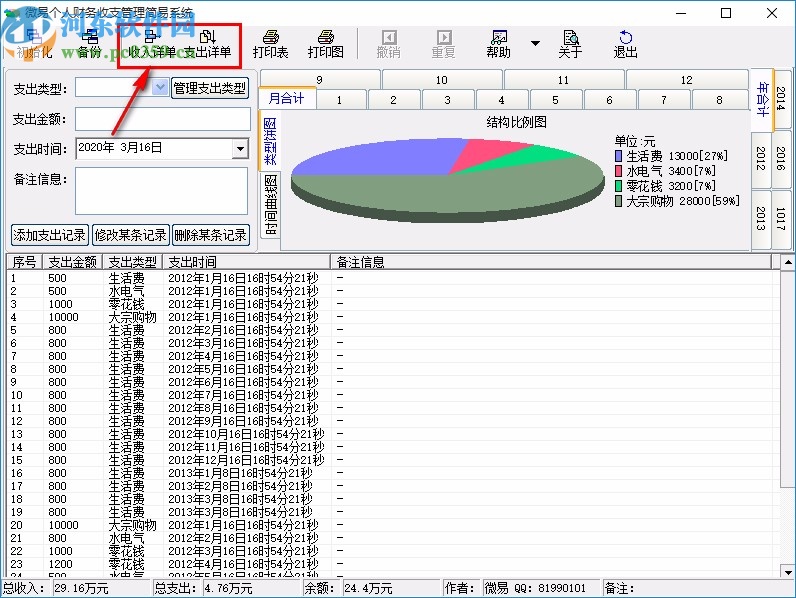Switch to month tab 8
This screenshot has width=796, height=598.
[x=719, y=100]
